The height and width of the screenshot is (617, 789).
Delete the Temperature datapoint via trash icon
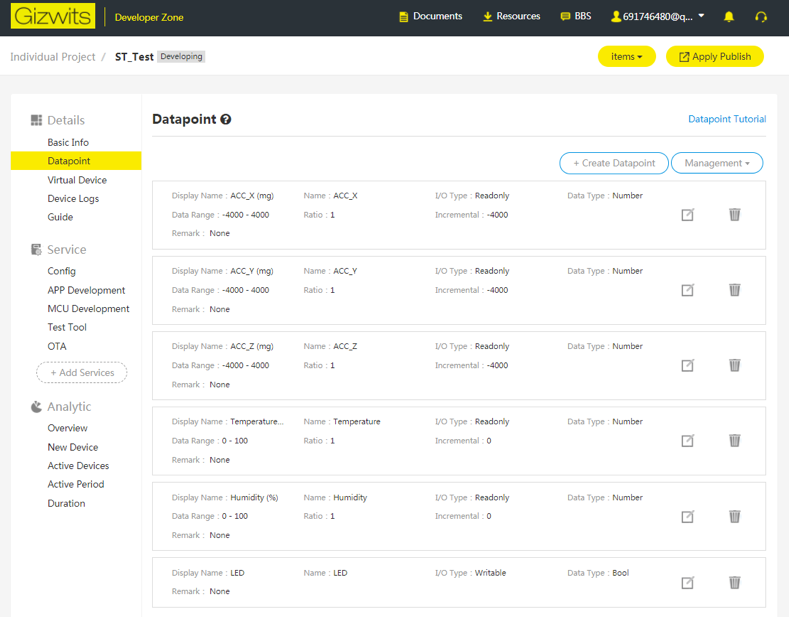click(x=734, y=441)
